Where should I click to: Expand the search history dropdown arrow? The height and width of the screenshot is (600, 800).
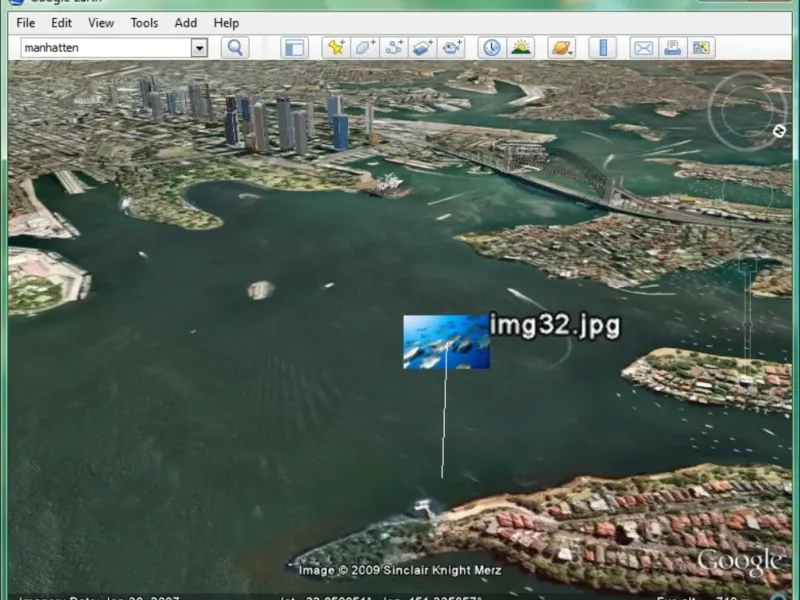coord(199,48)
